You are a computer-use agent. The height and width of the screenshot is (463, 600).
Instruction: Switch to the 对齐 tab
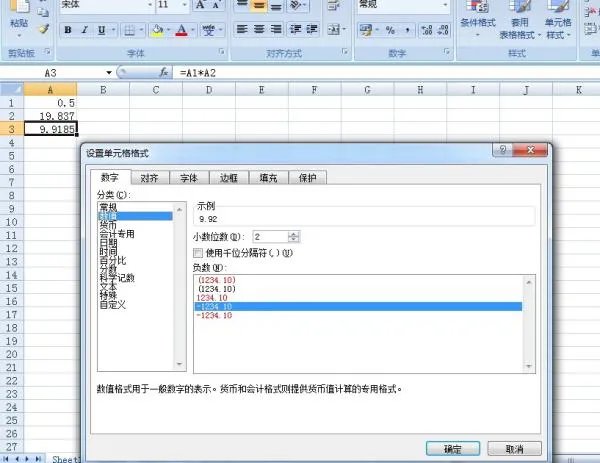point(149,178)
